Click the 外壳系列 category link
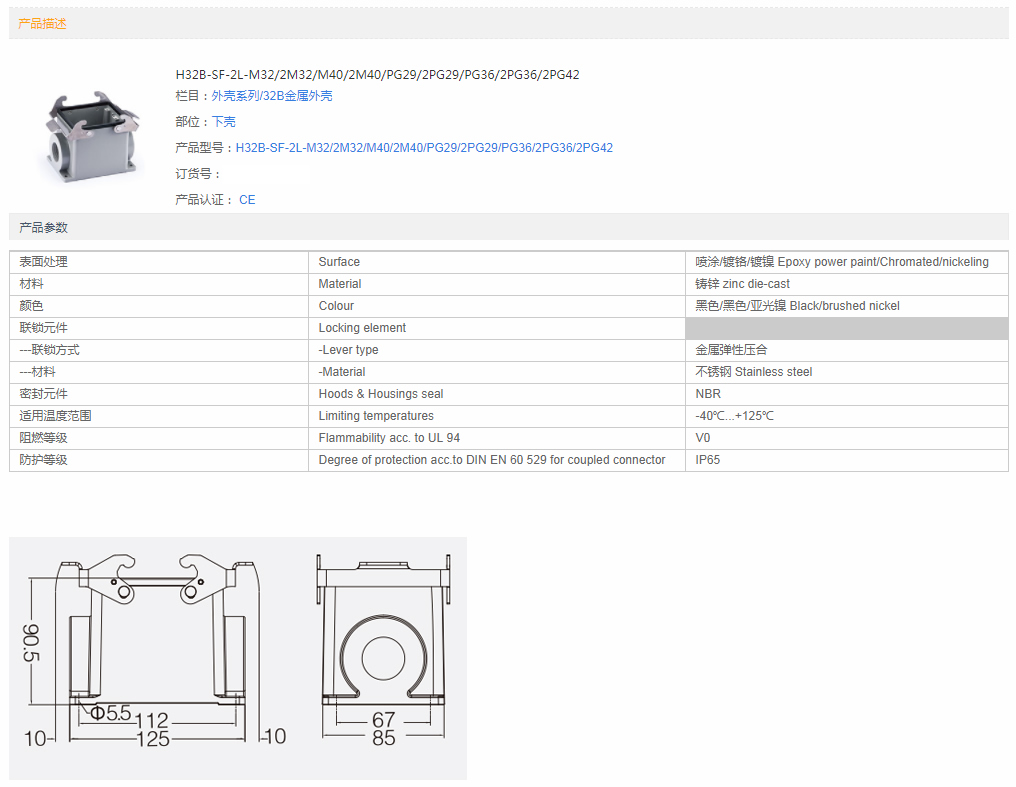 pos(234,96)
